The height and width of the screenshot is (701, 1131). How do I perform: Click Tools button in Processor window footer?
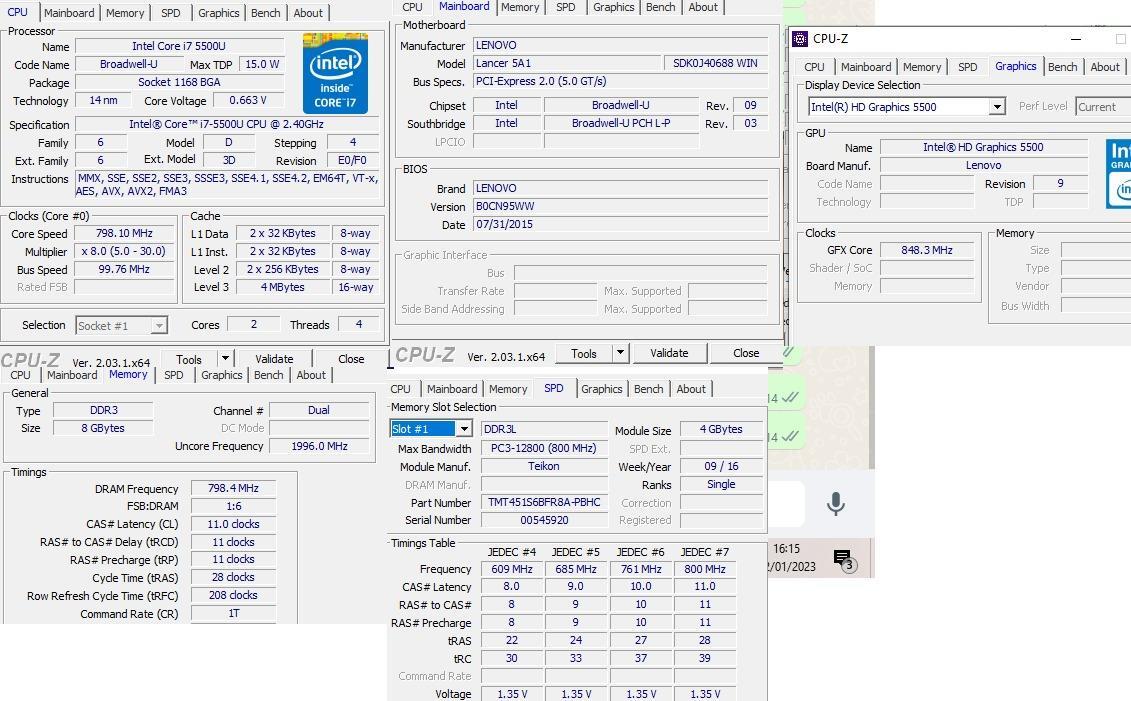[x=189, y=359]
